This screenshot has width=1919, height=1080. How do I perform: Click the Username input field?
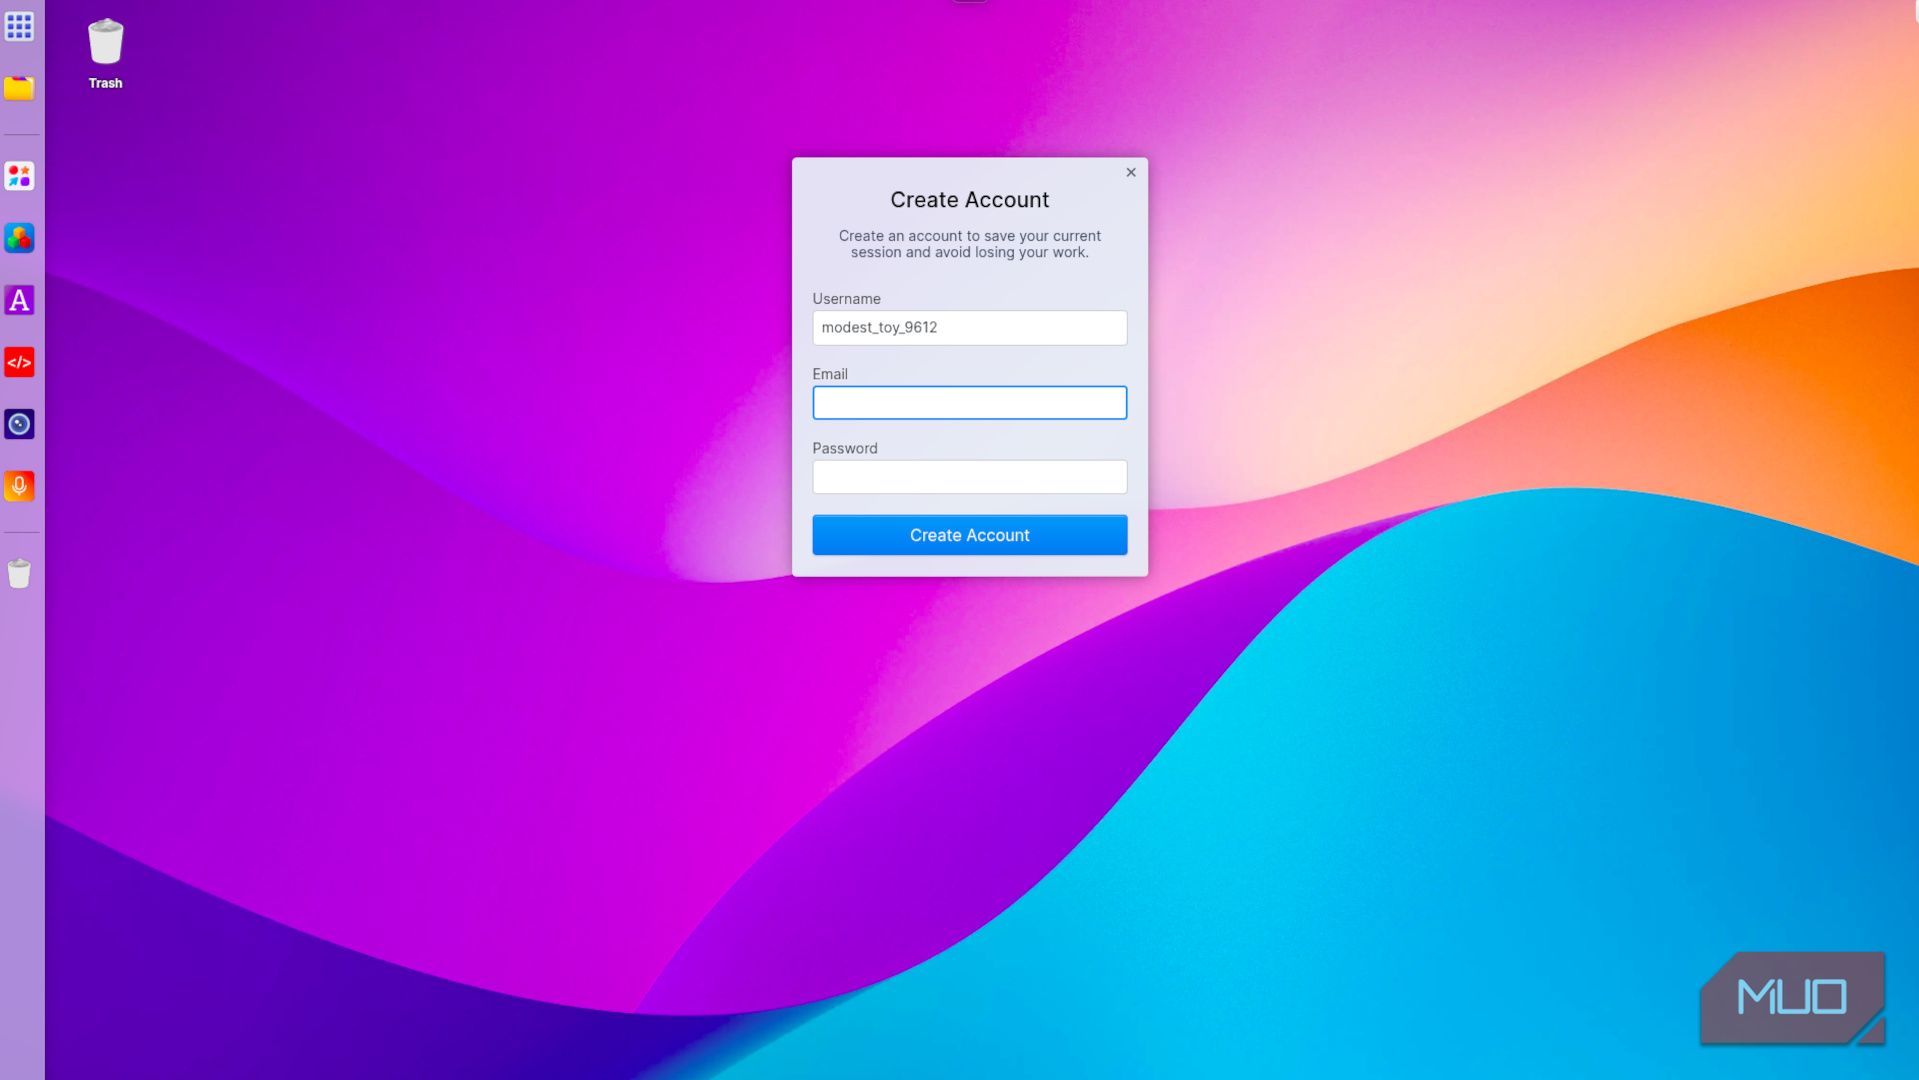[x=969, y=328]
